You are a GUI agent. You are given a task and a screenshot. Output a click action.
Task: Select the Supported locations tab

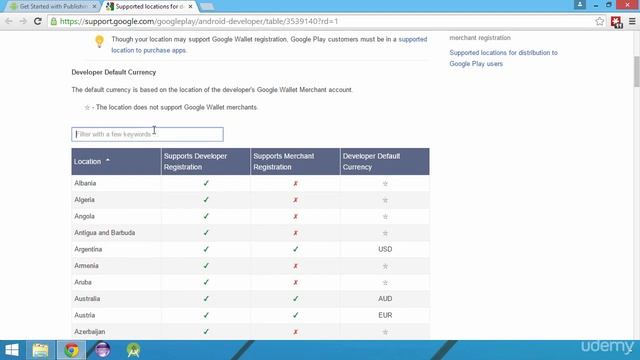(x=149, y=7)
